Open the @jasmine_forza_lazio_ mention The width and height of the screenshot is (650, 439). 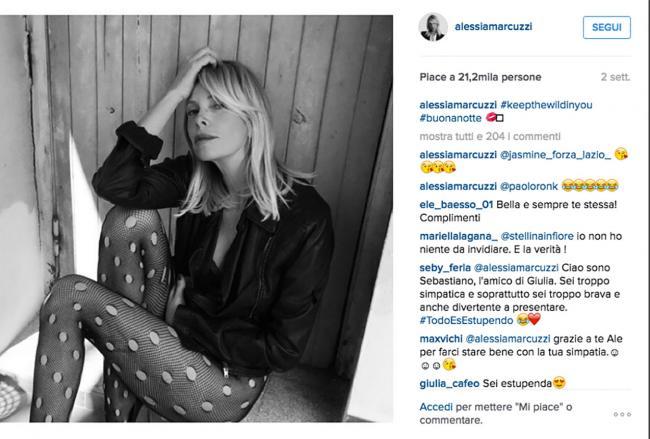555,155
